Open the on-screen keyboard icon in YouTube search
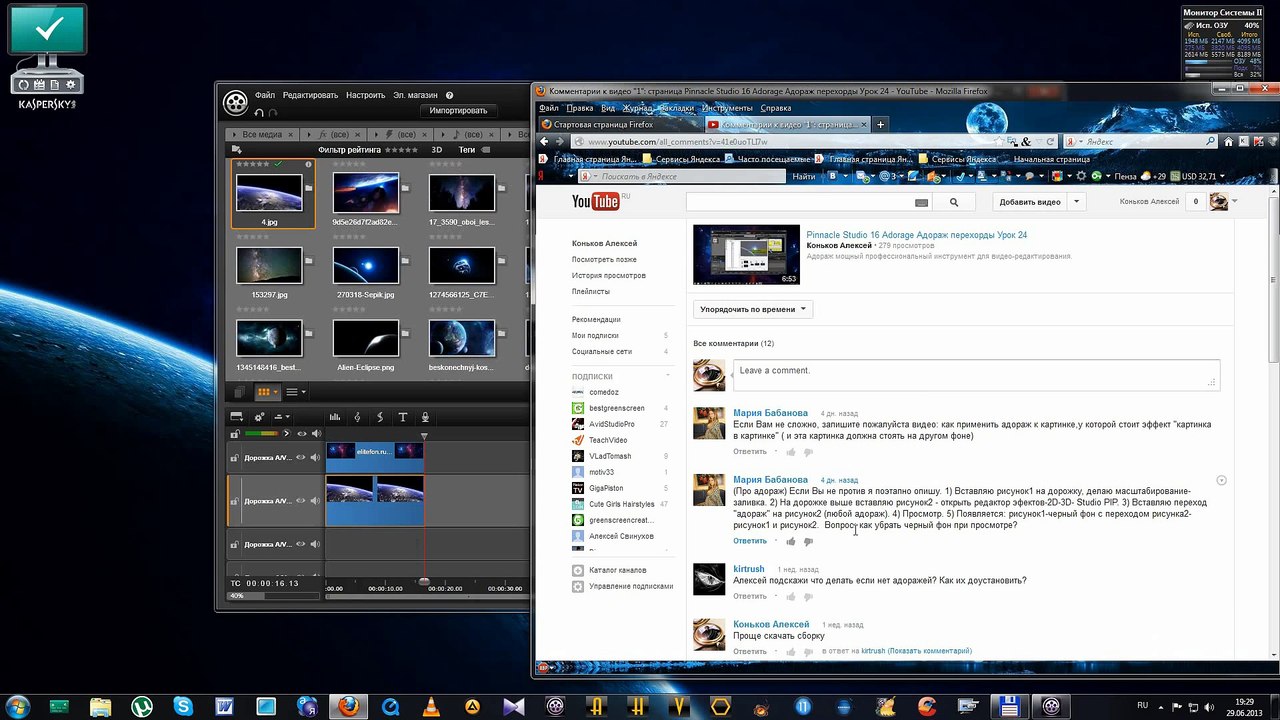1280x720 pixels. pos(921,202)
